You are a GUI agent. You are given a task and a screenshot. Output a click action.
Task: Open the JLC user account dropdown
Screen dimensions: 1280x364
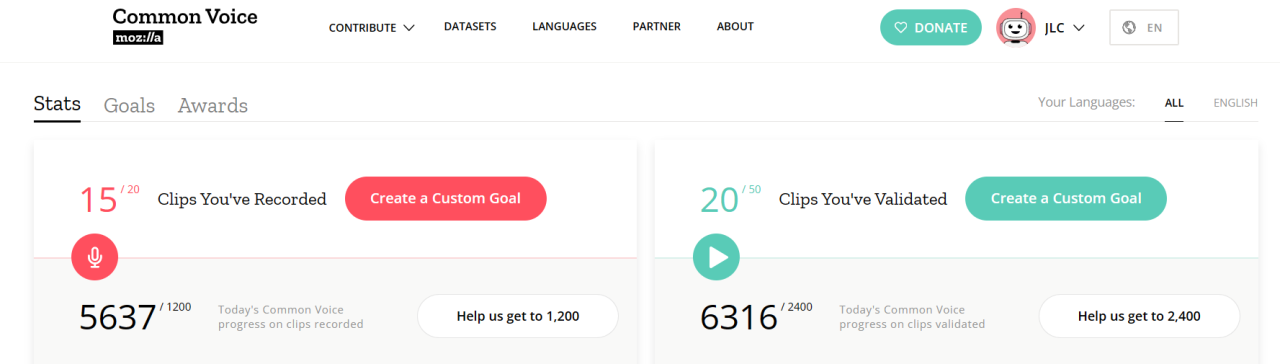pyautogui.click(x=1065, y=28)
